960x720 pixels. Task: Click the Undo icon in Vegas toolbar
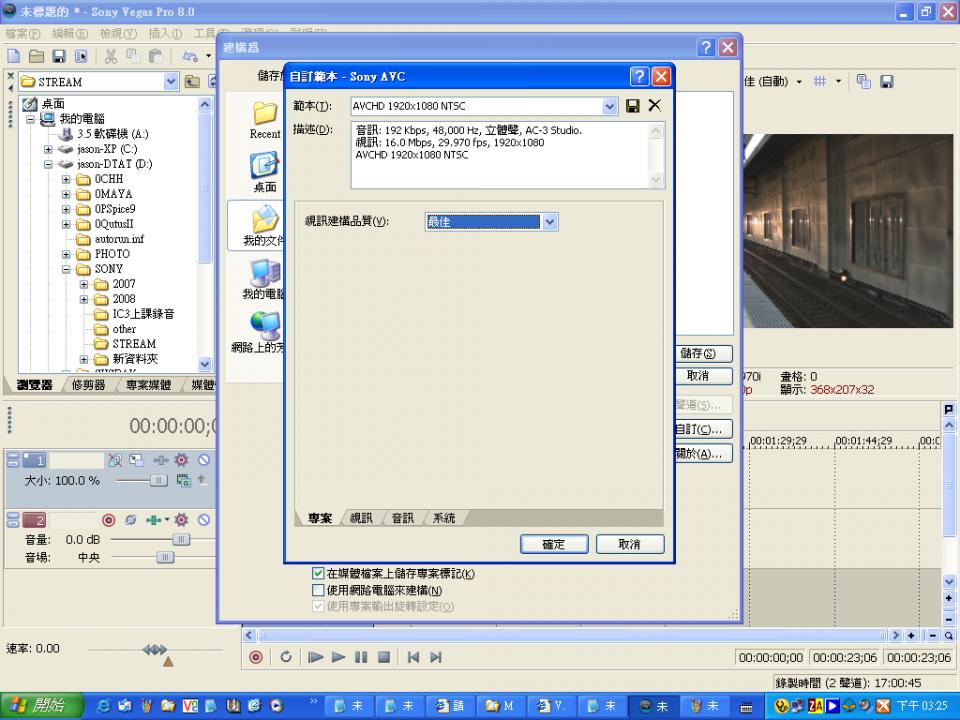click(190, 56)
